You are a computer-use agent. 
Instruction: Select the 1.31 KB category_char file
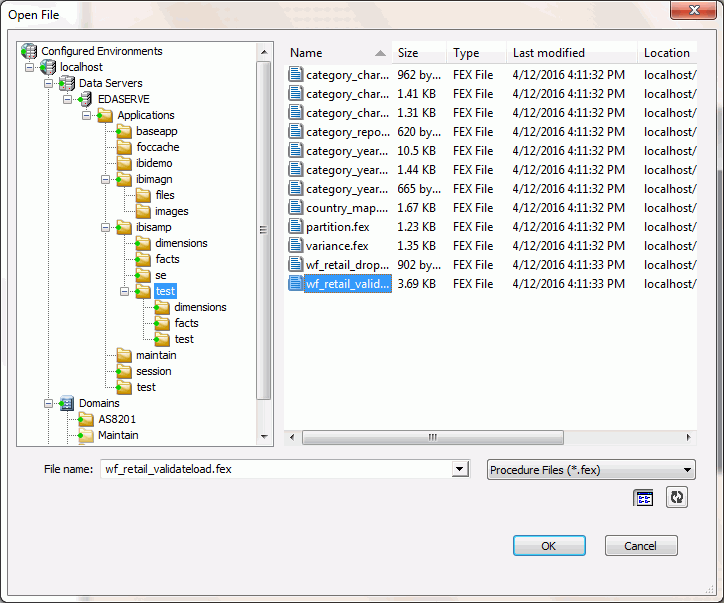click(x=490, y=113)
